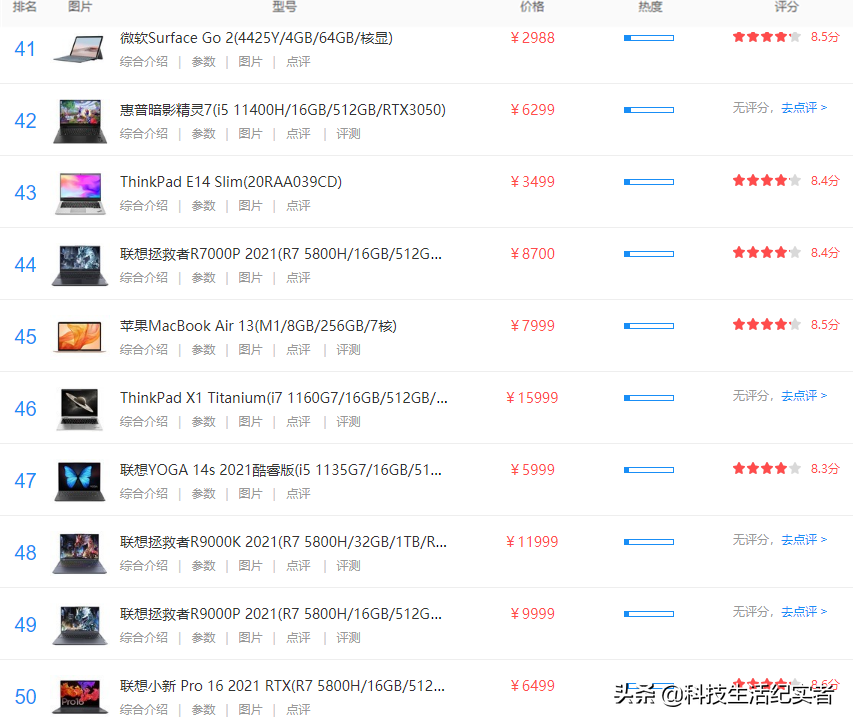Open the 苹果MacBook Air 13 title link
The image size is (853, 724).
coord(258,326)
